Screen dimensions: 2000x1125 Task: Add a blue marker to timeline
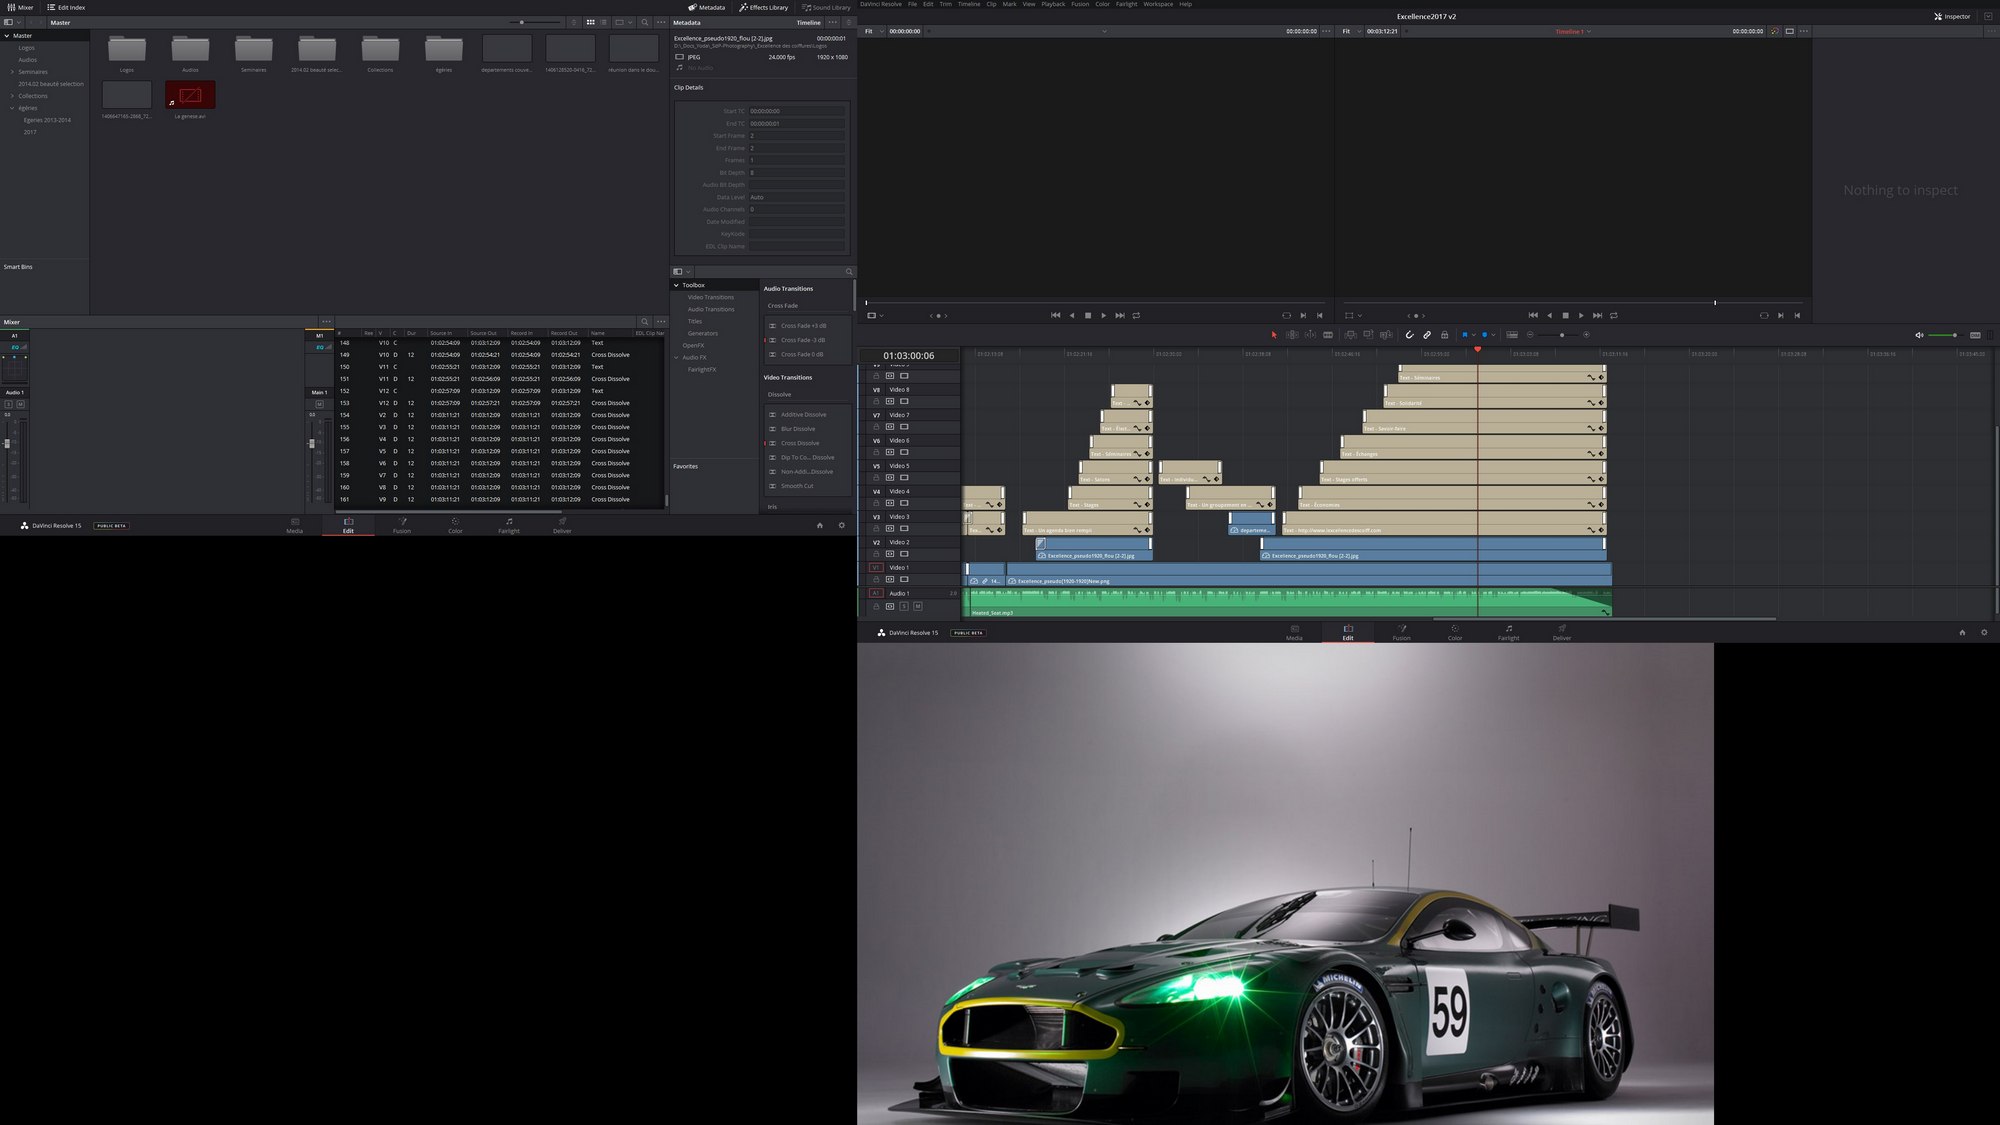pyautogui.click(x=1484, y=335)
